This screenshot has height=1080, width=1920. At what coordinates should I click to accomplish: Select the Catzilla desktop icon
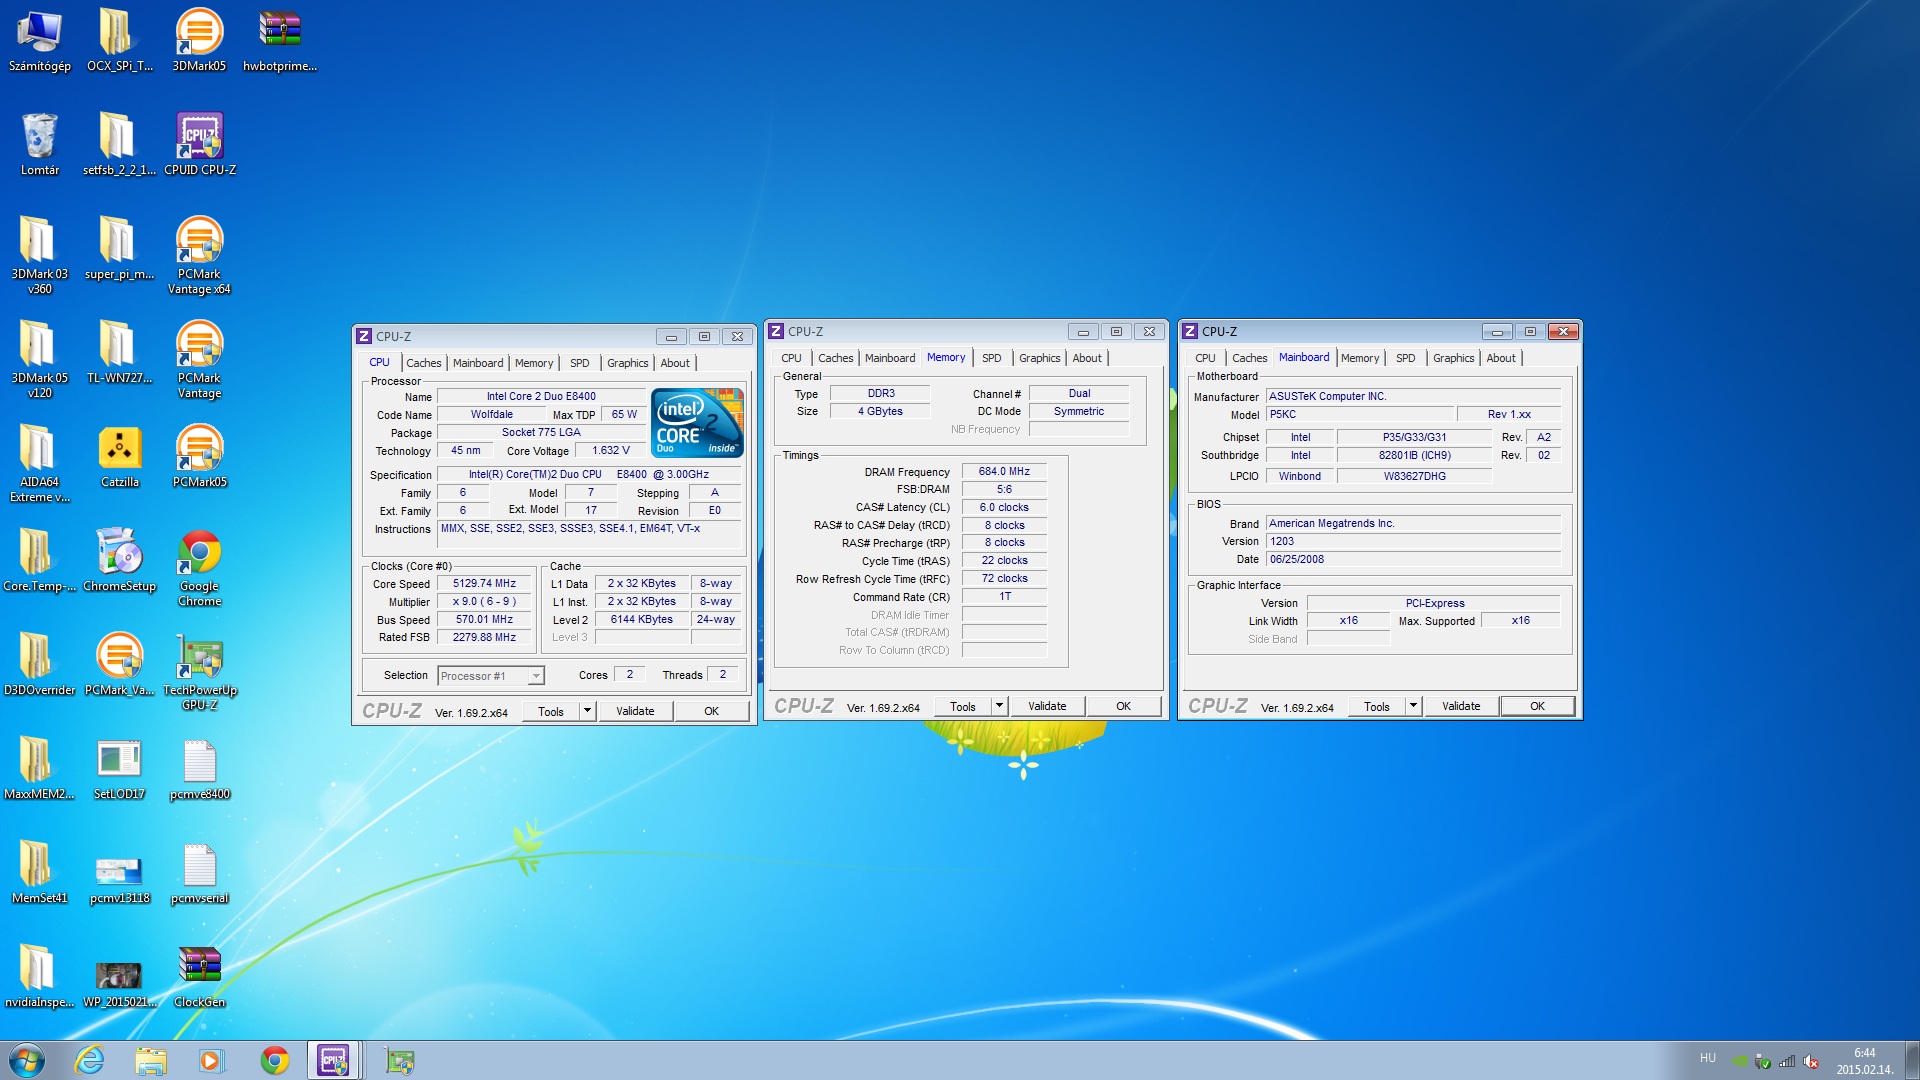coord(120,456)
